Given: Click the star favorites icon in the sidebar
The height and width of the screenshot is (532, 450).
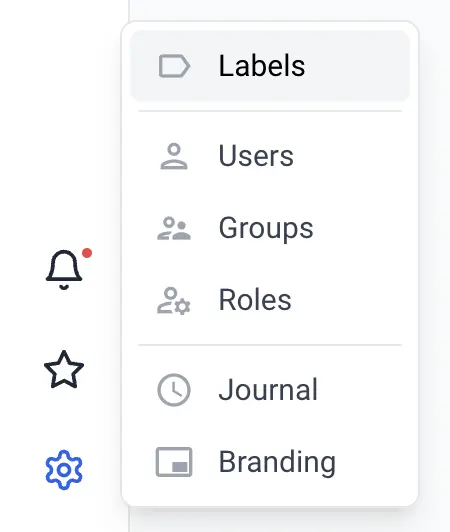Looking at the screenshot, I should coord(64,369).
